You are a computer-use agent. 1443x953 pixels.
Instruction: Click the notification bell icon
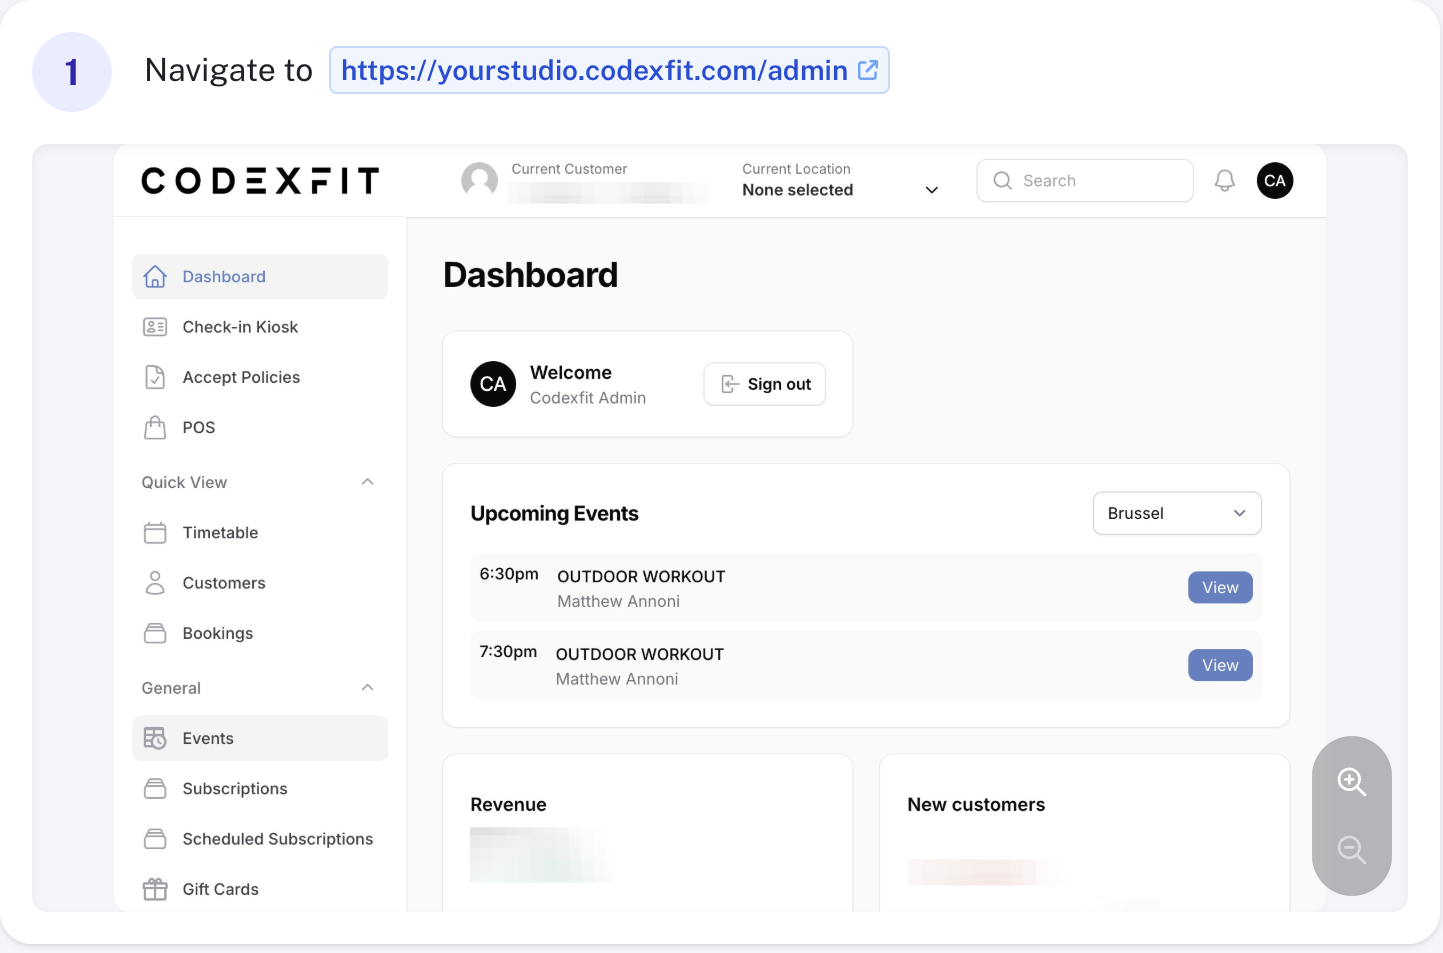click(x=1224, y=181)
